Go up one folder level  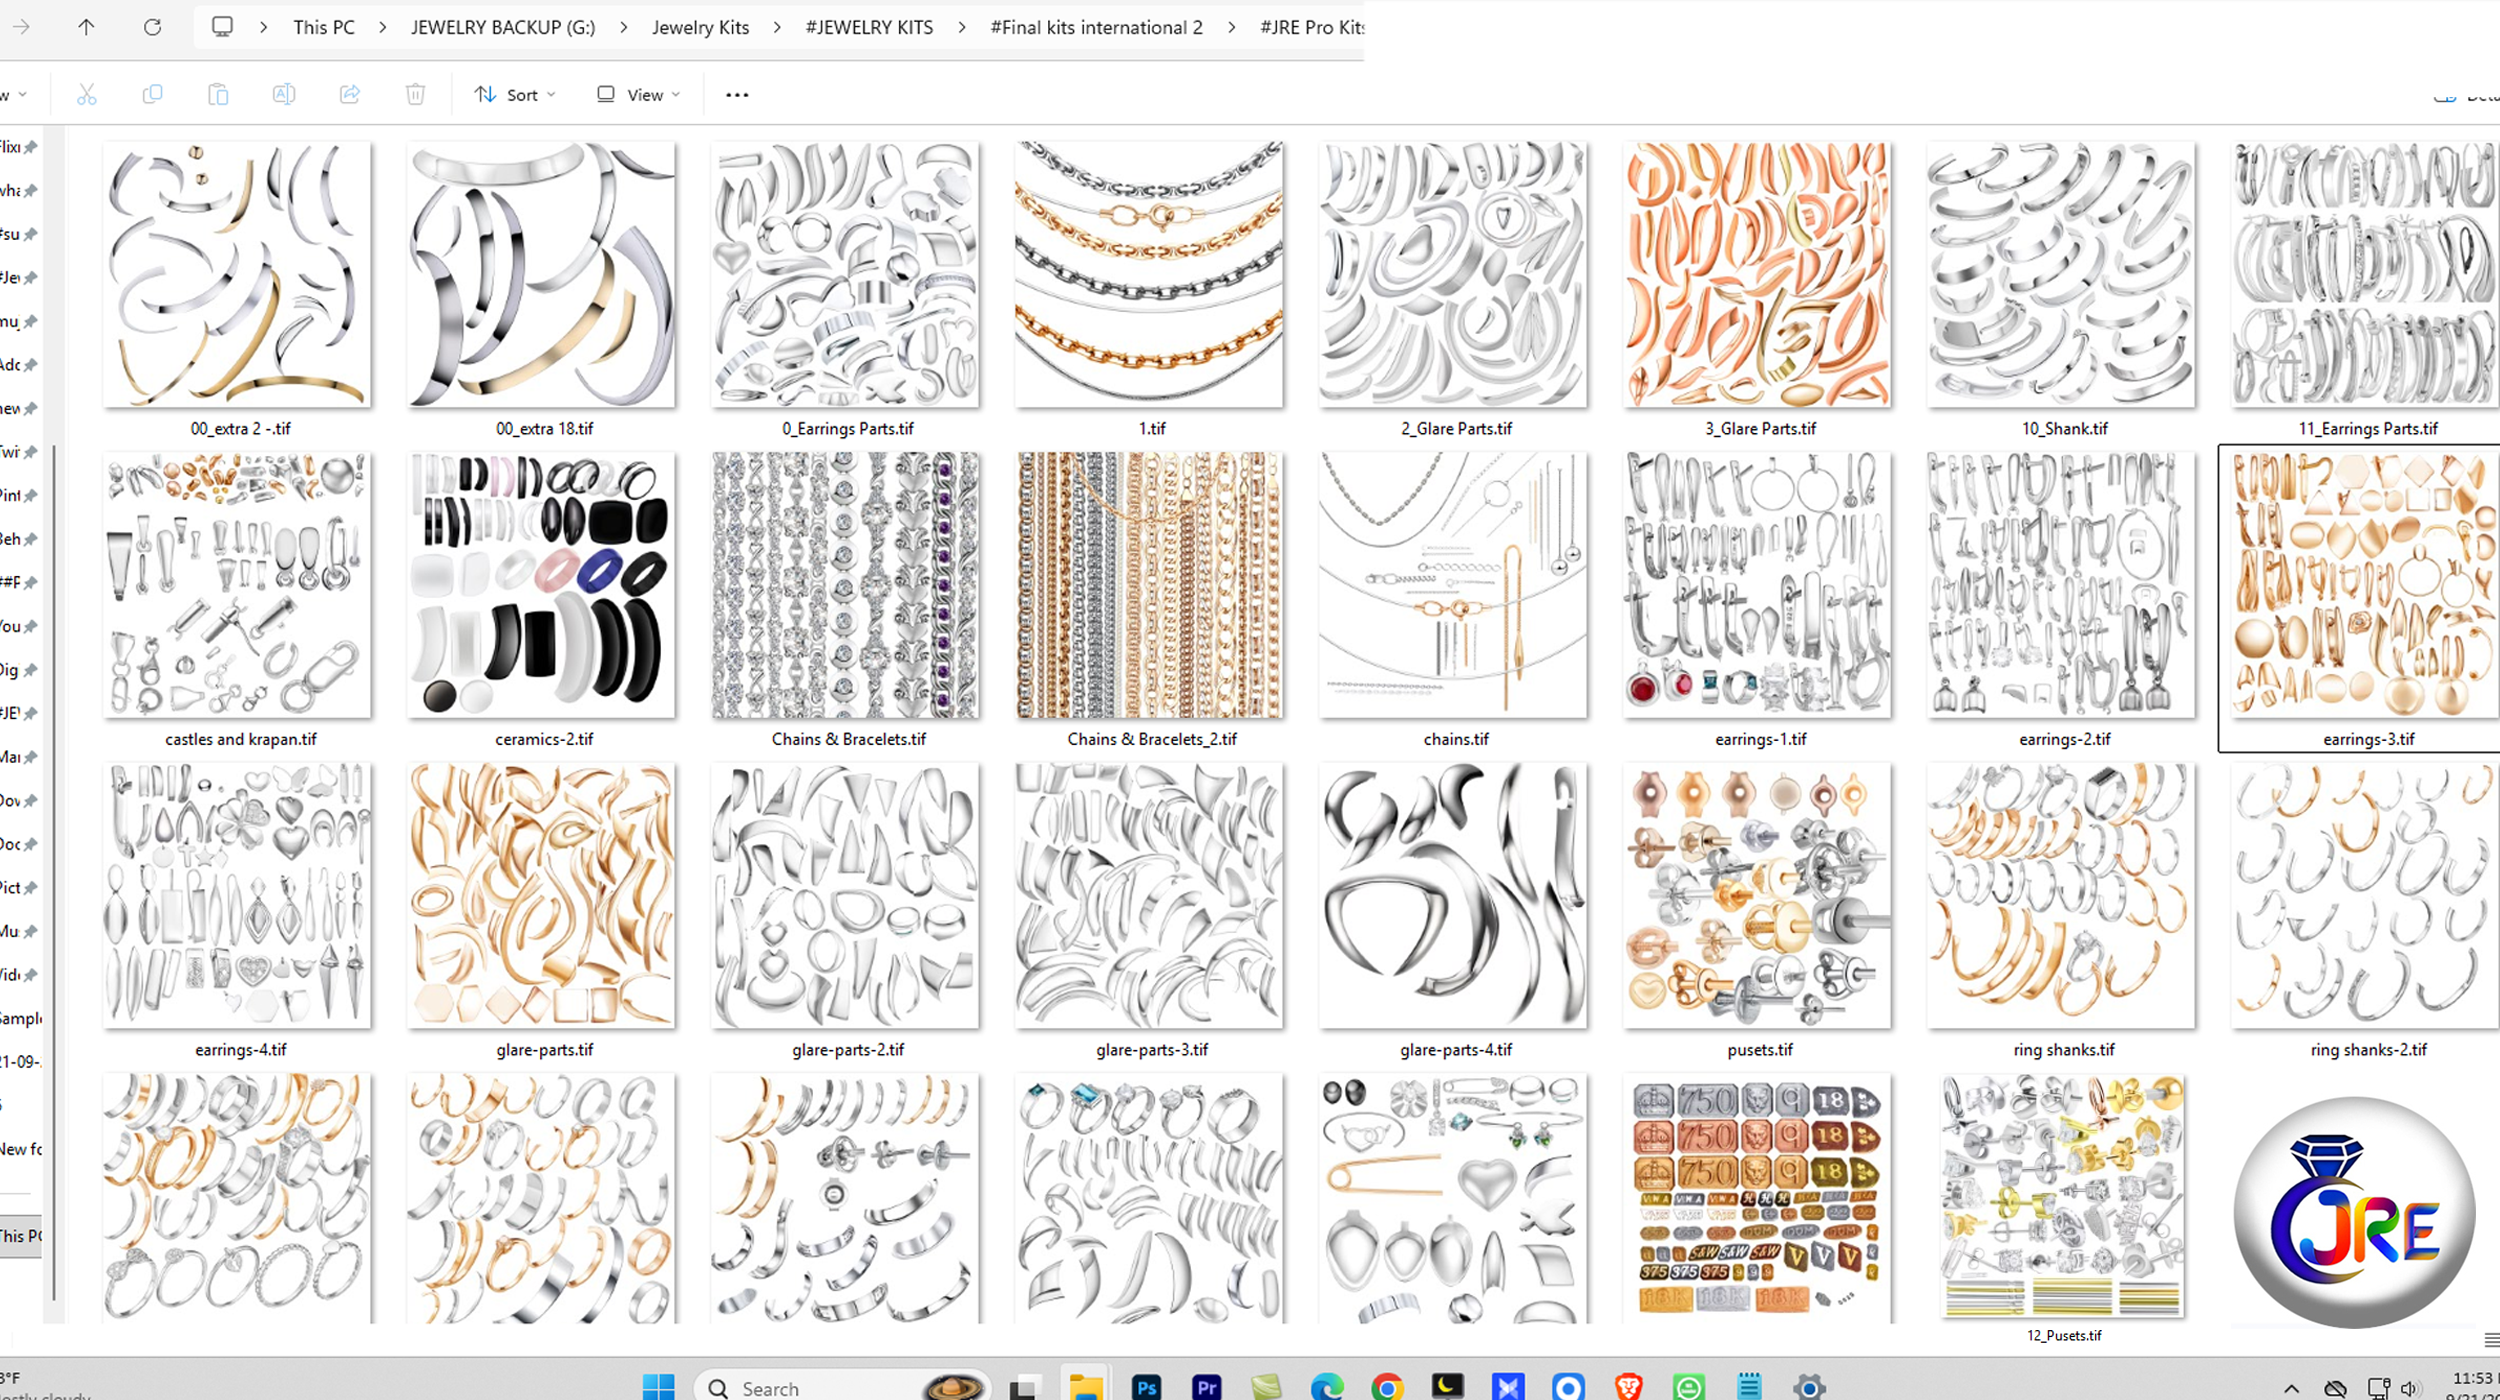[86, 27]
